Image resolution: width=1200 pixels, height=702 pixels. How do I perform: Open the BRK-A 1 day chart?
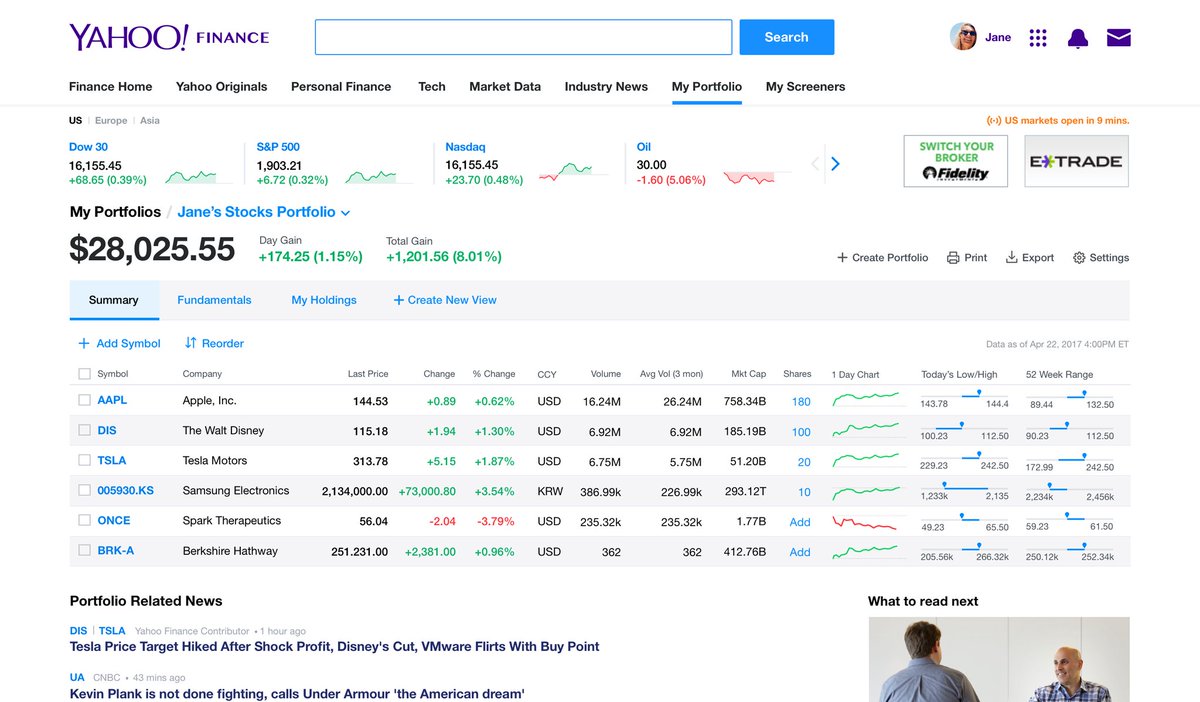[866, 552]
